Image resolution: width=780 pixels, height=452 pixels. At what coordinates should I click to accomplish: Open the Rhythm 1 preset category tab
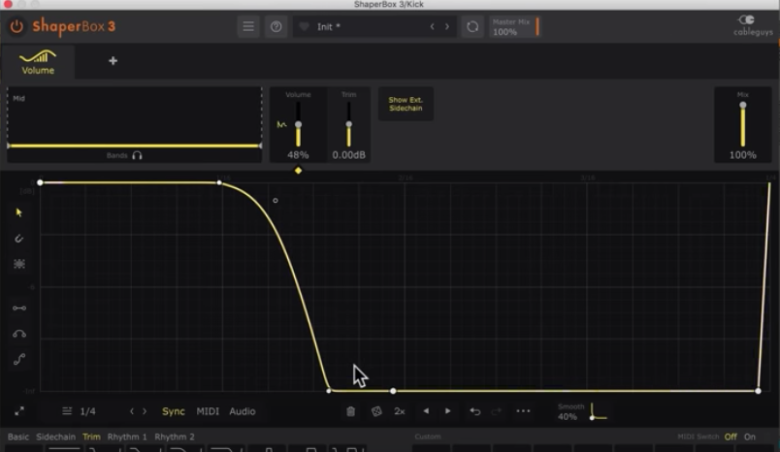(x=127, y=437)
